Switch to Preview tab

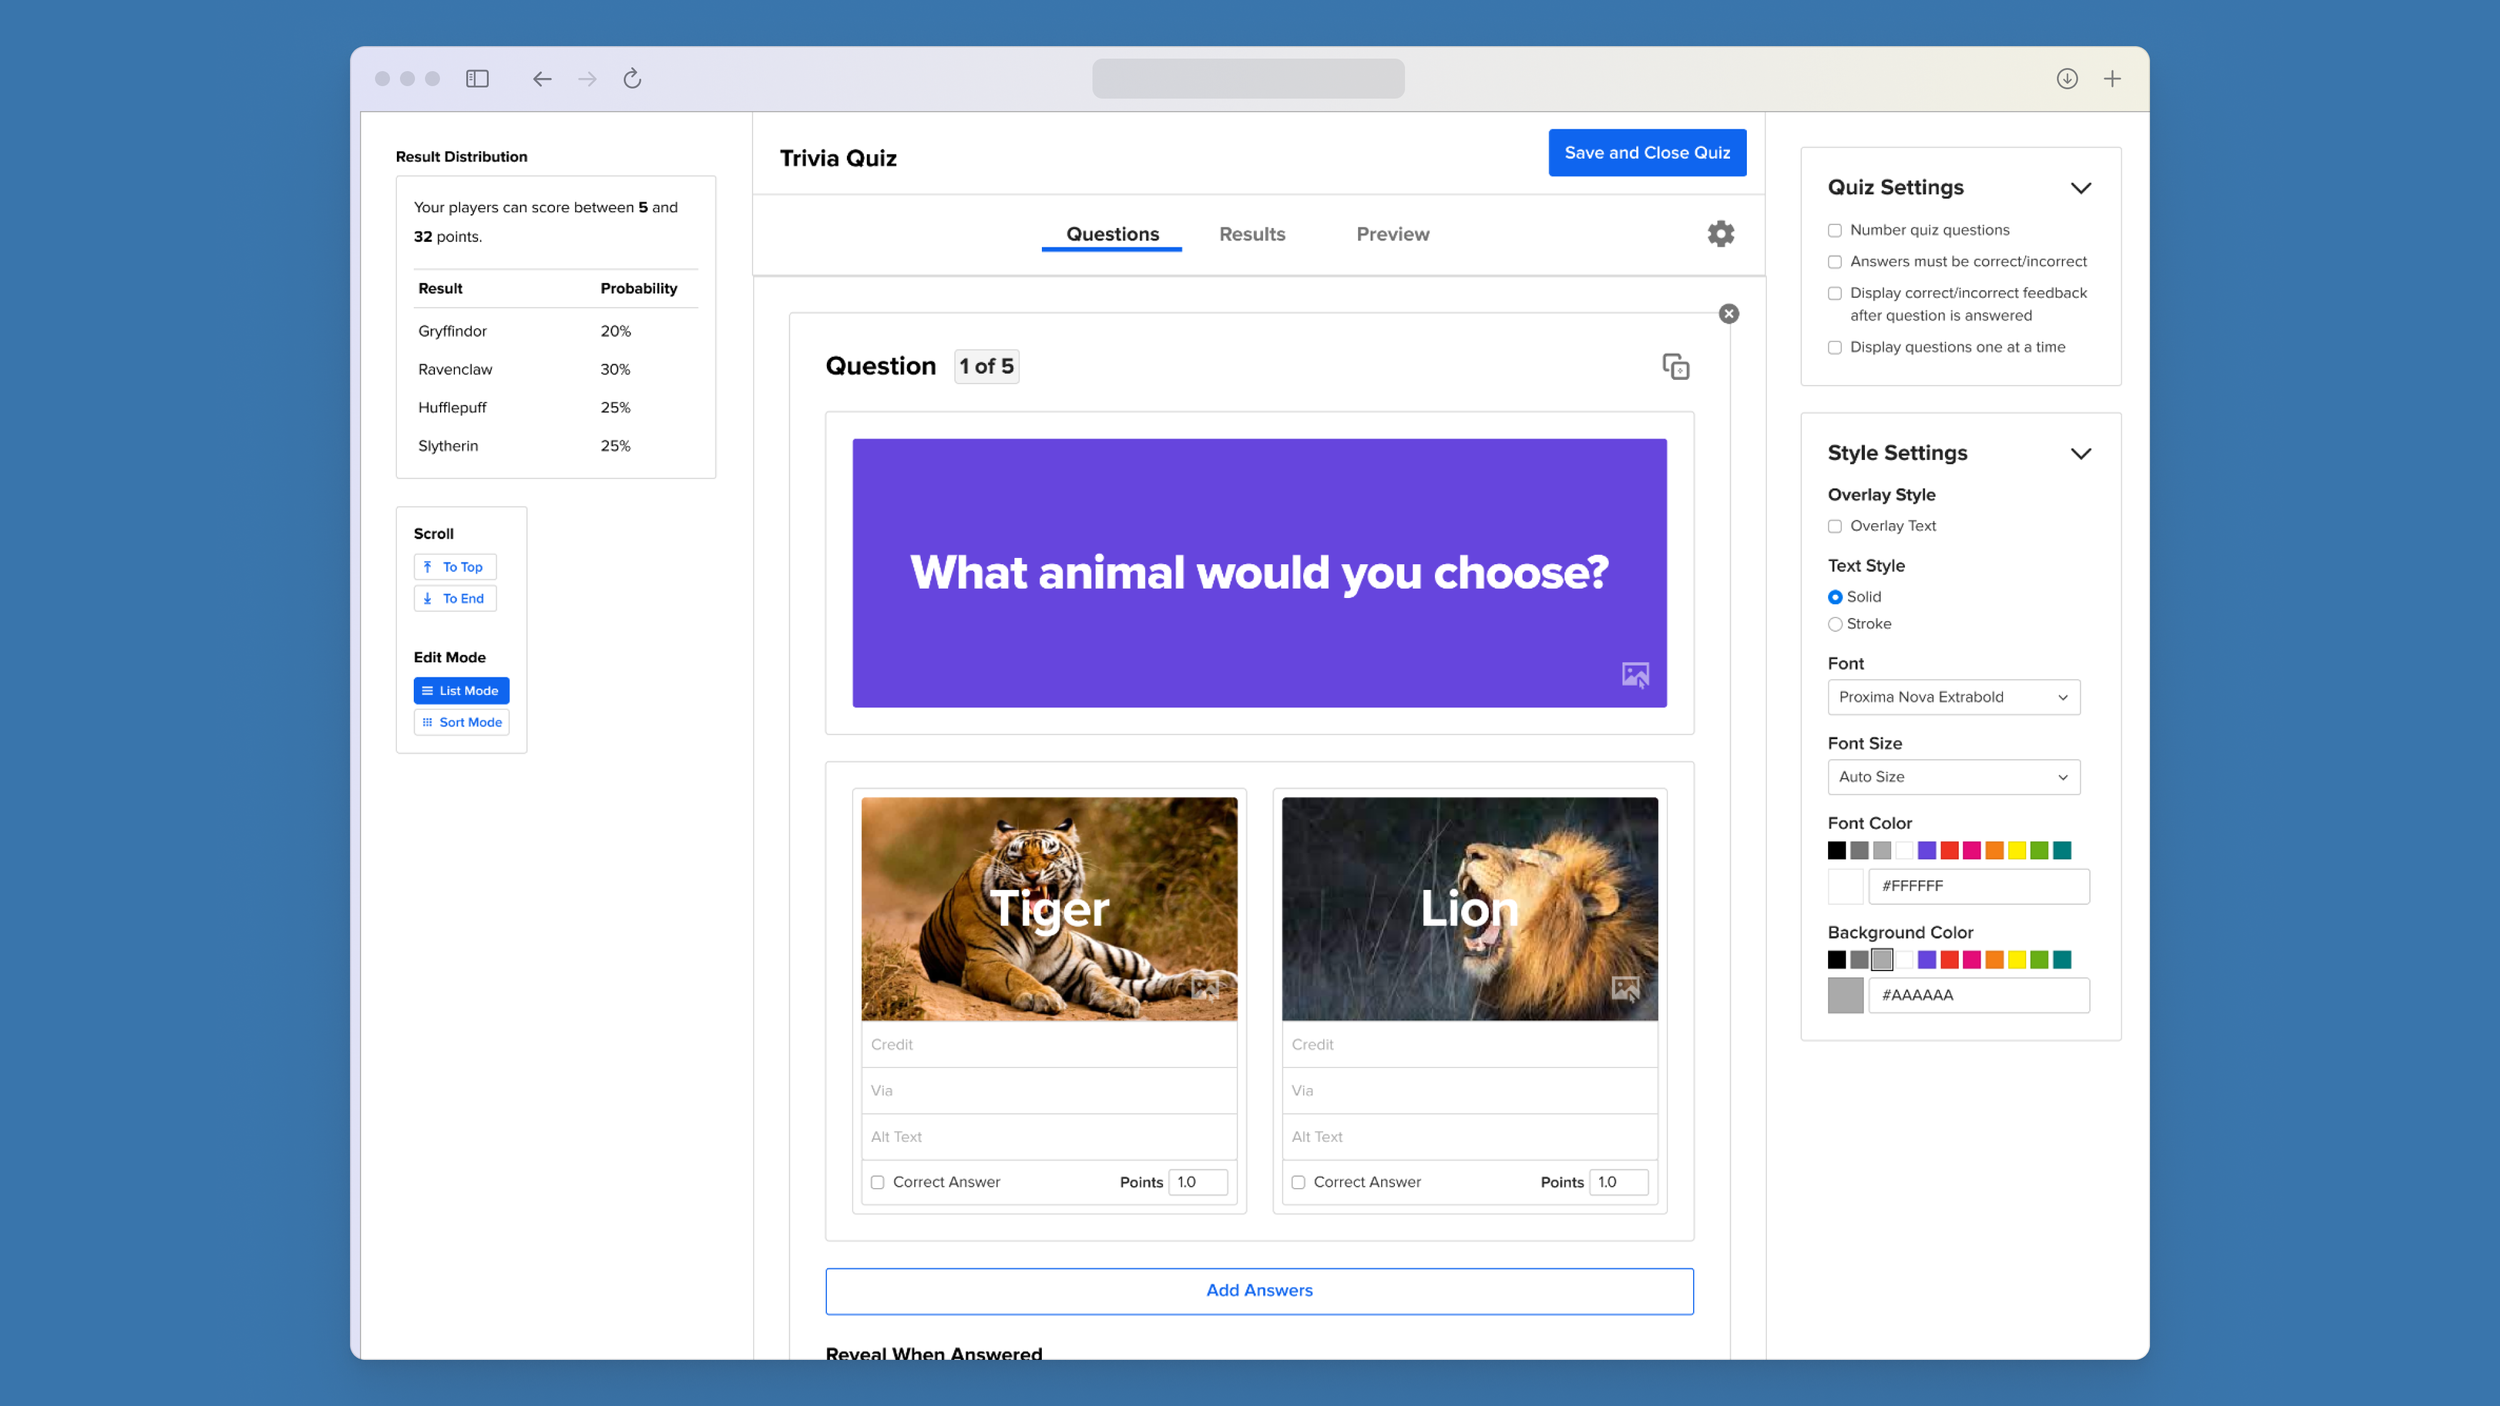[x=1392, y=234]
